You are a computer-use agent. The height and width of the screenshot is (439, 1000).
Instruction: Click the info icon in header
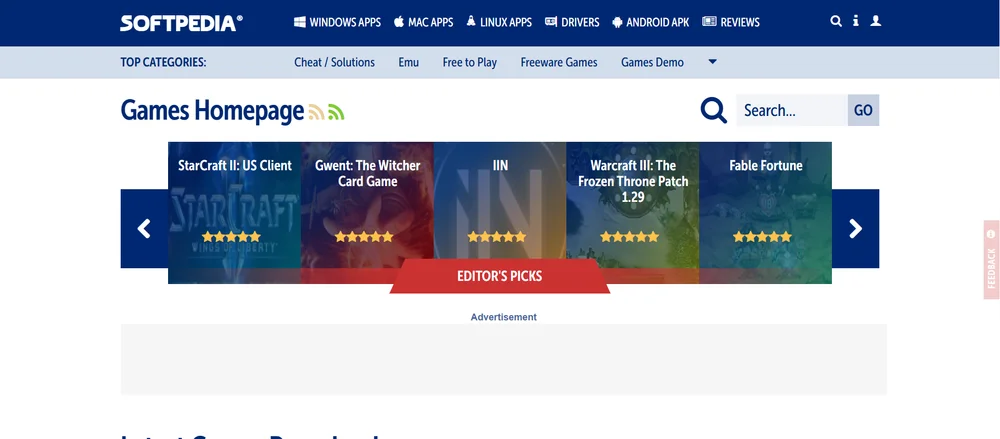tap(856, 21)
